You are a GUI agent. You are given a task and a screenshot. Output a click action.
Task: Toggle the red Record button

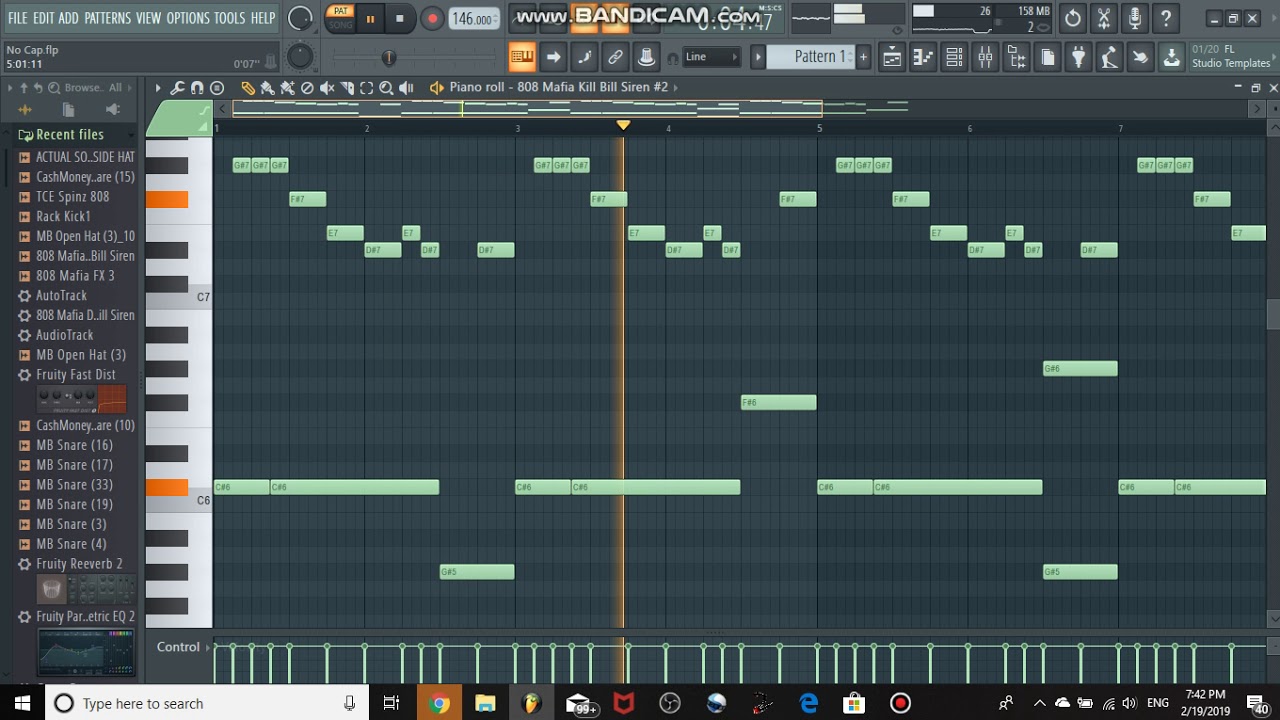433,18
